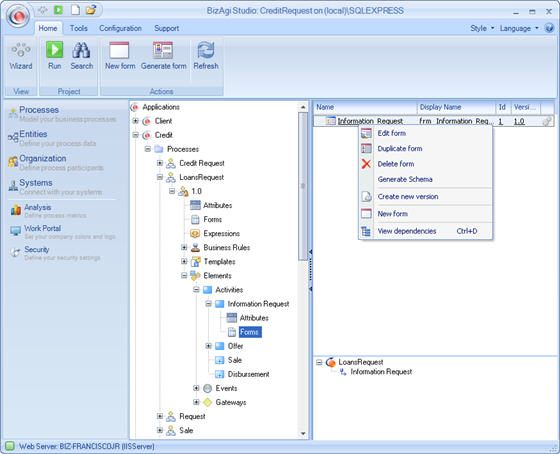Image resolution: width=560 pixels, height=454 pixels.
Task: Collapse the LoansRequest process node
Action: click(160, 177)
